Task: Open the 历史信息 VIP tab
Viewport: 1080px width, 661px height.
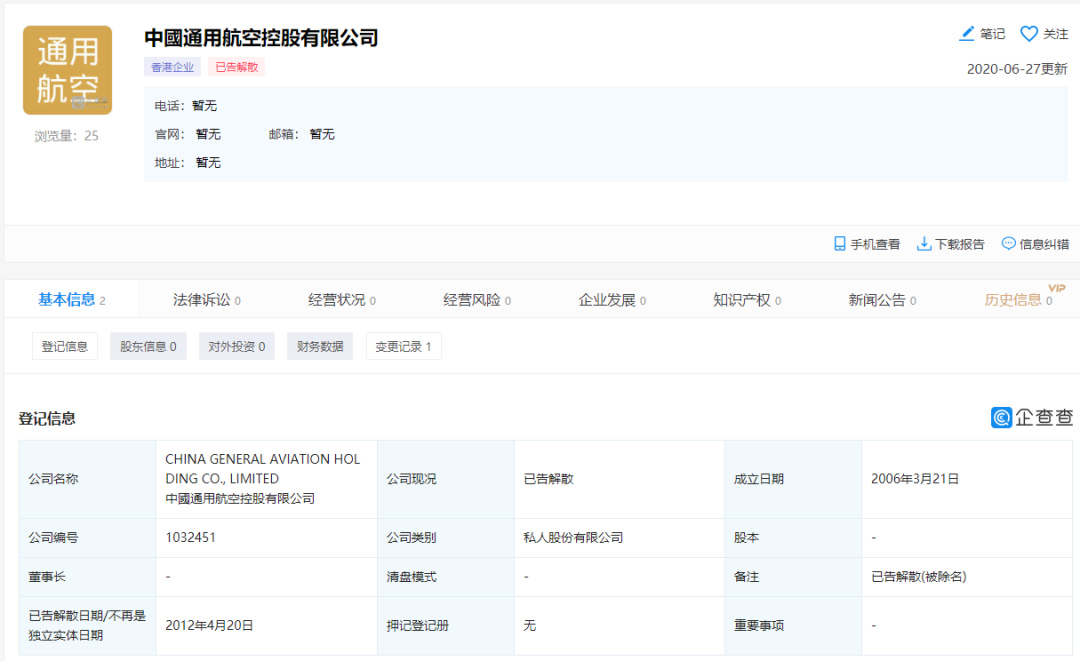Action: (x=1018, y=300)
